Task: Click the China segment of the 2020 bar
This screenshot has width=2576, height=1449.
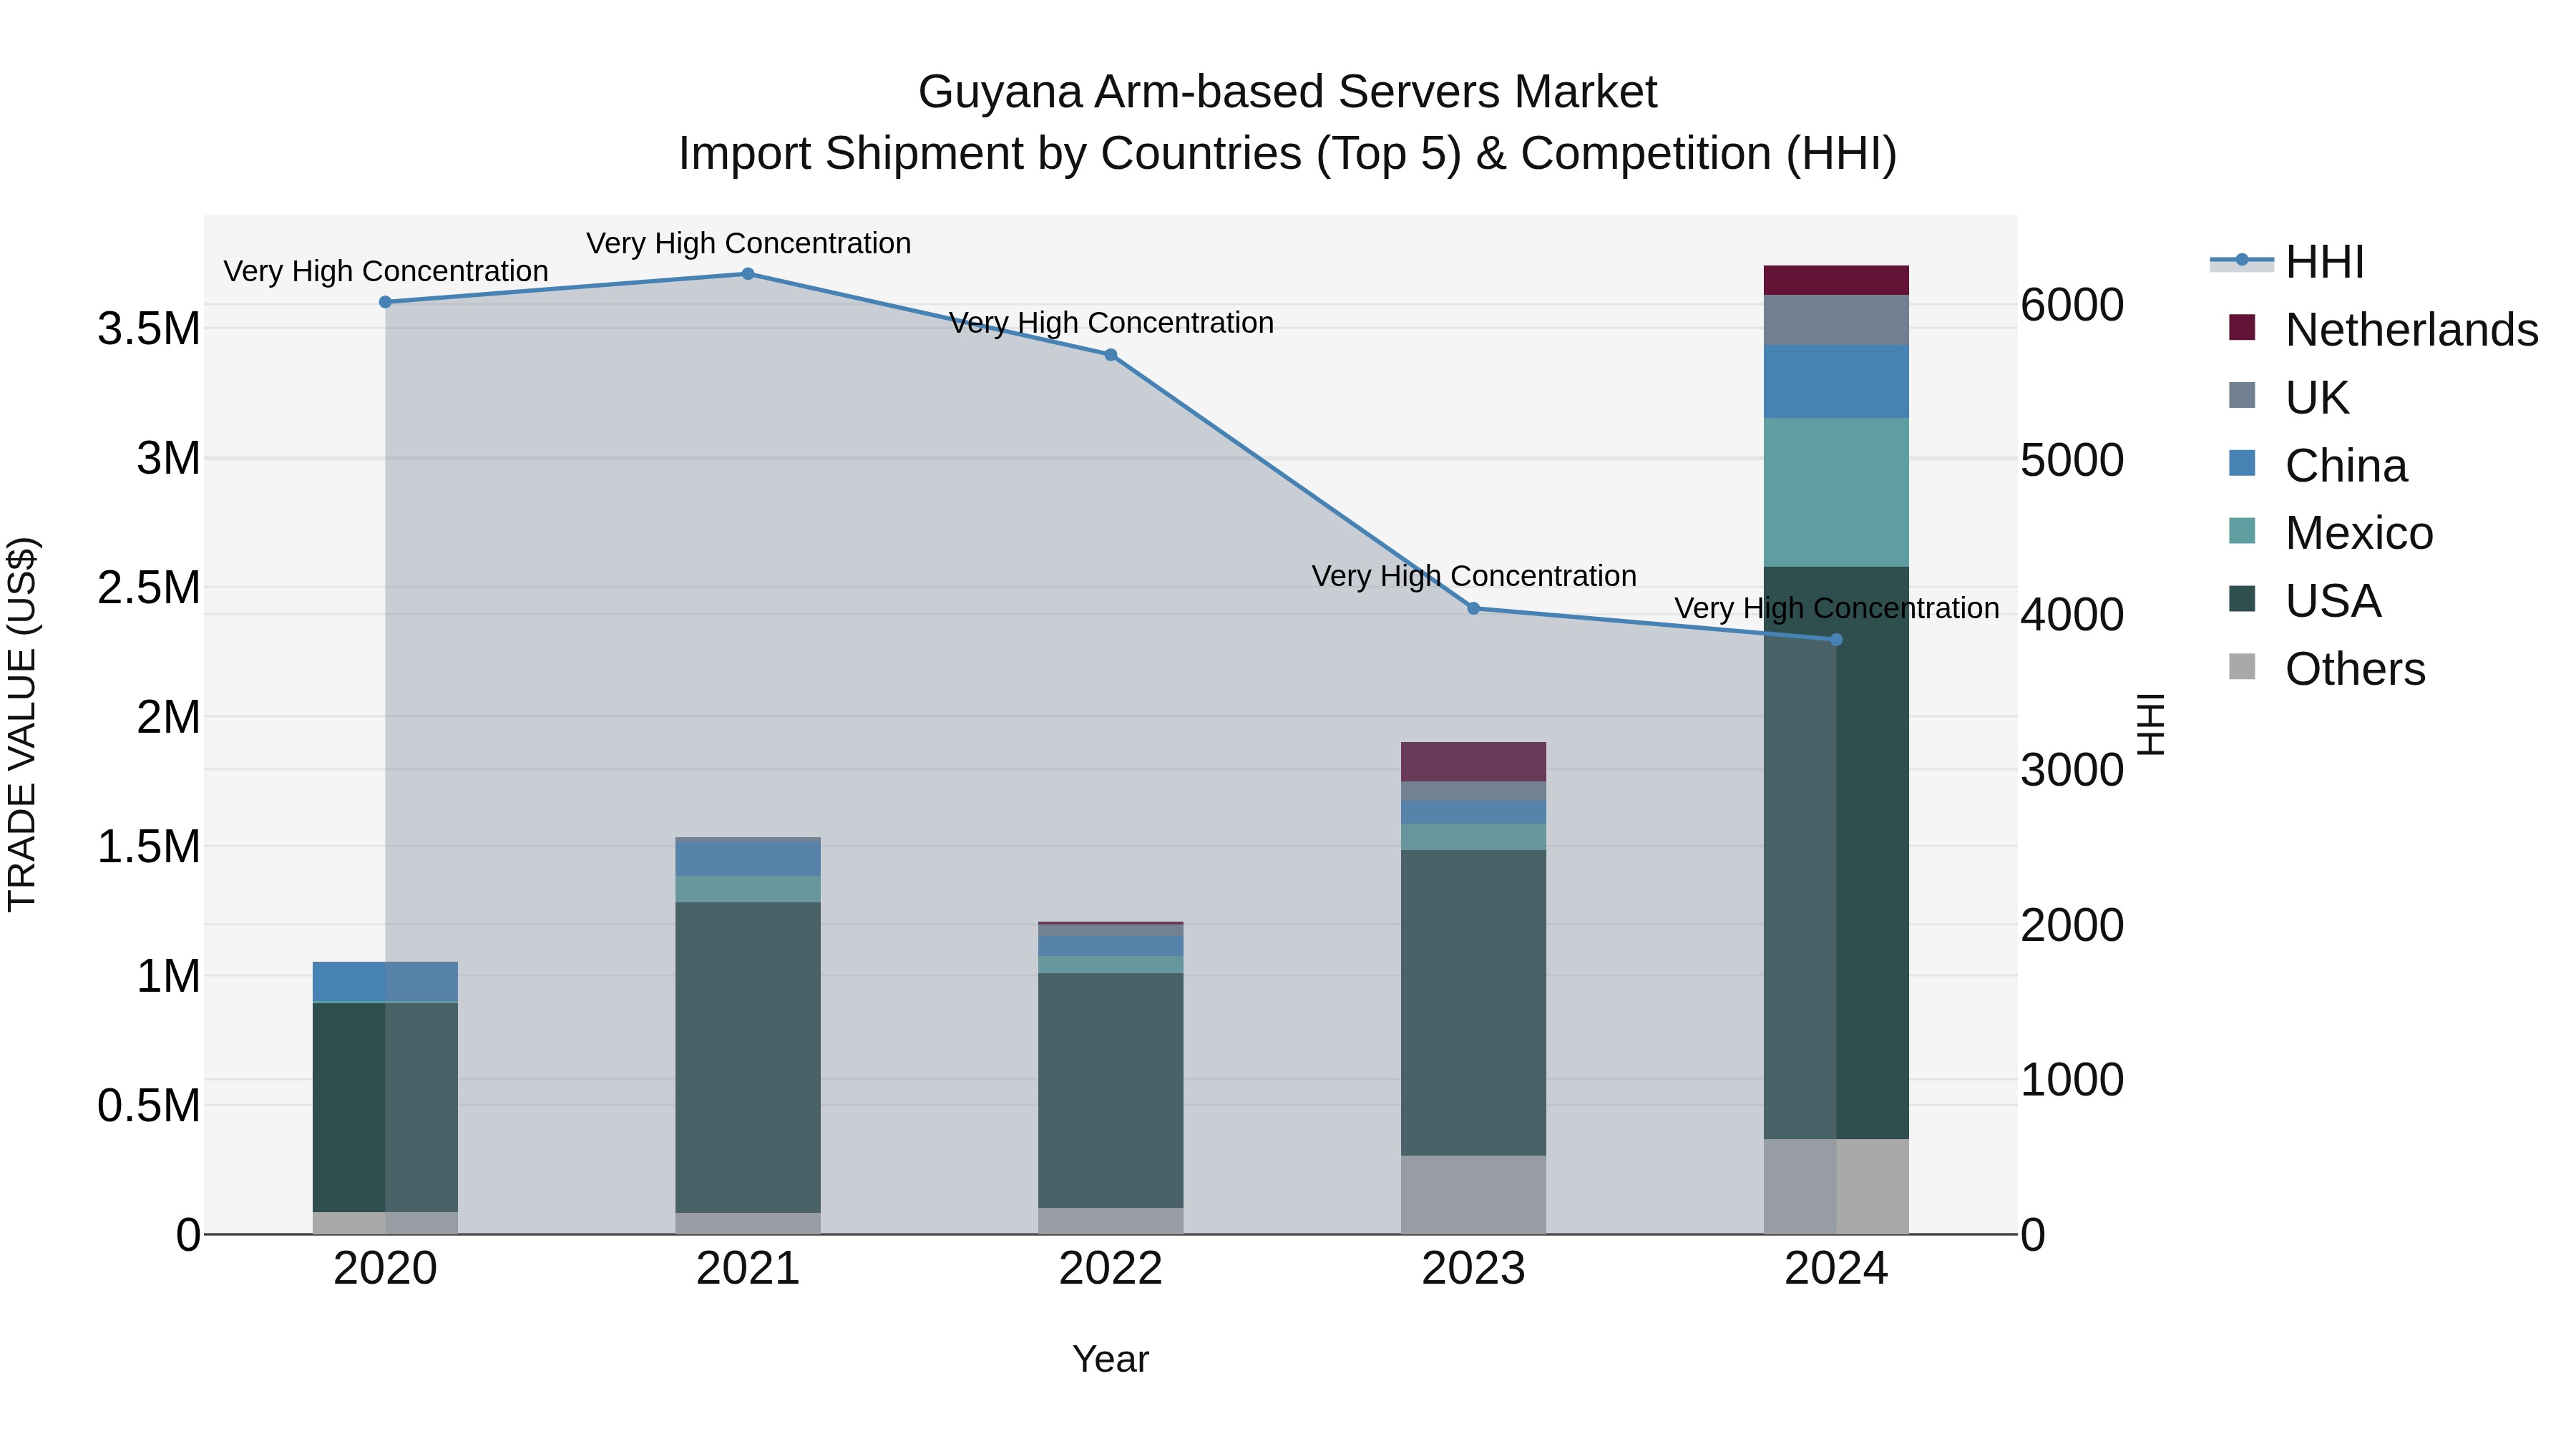Action: [x=385, y=981]
